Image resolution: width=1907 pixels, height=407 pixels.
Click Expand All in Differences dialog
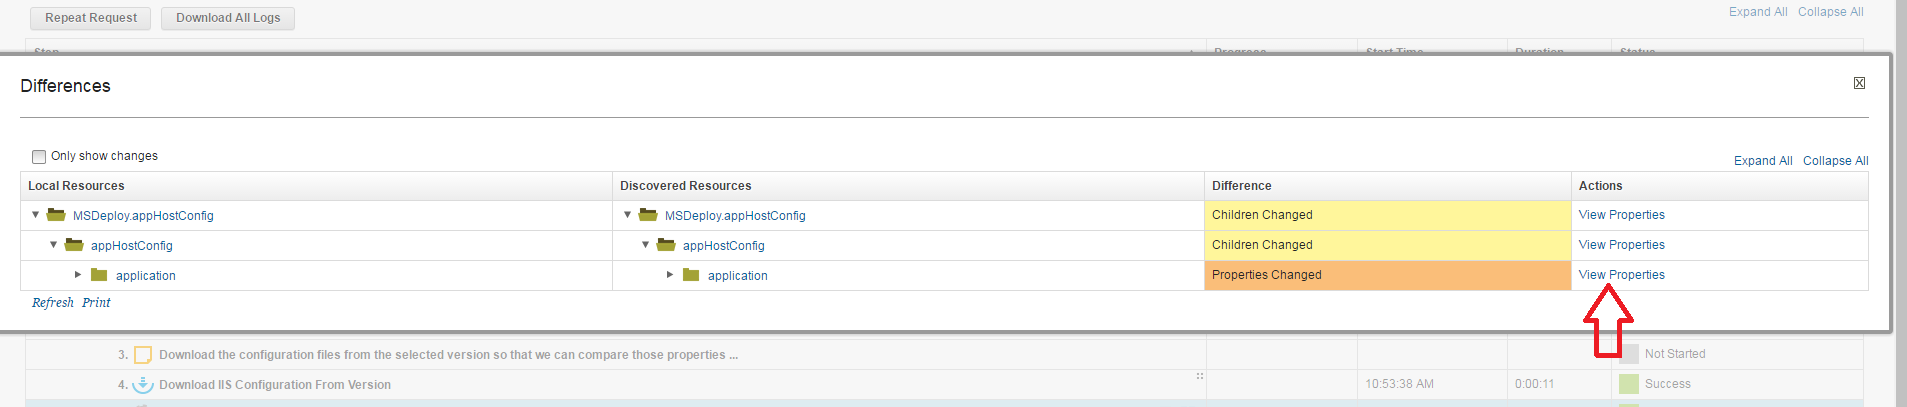1763,161
